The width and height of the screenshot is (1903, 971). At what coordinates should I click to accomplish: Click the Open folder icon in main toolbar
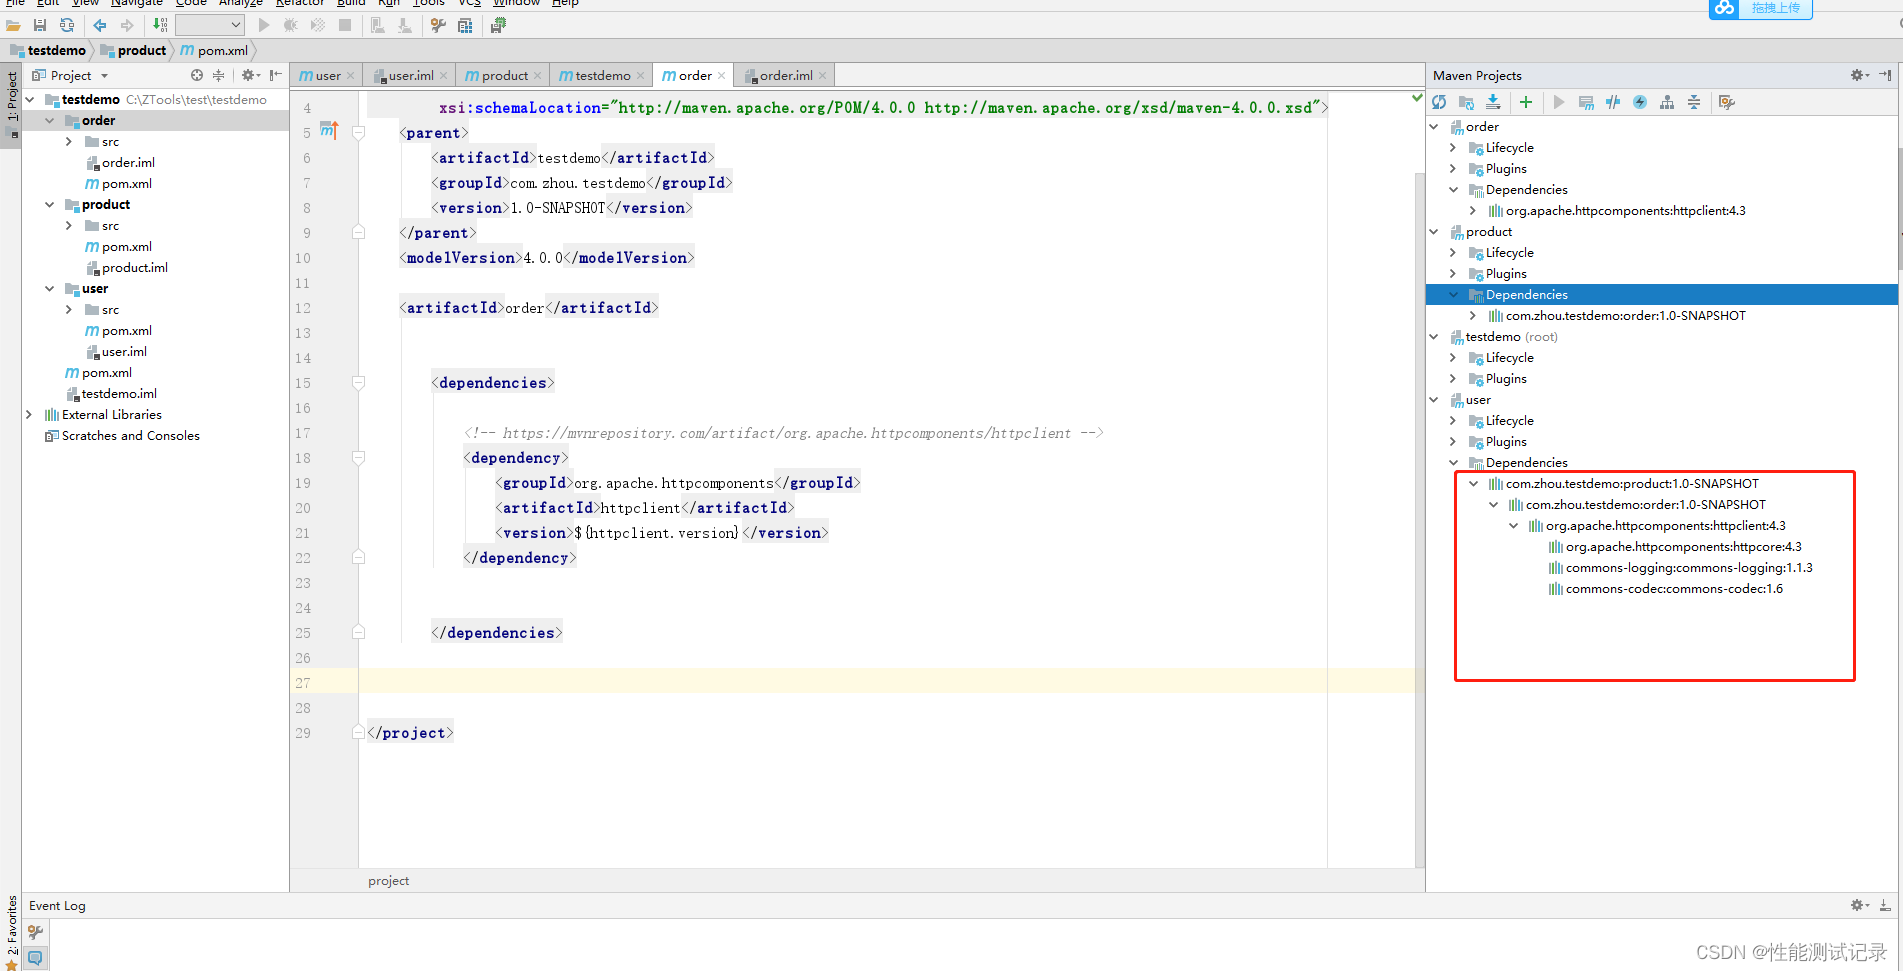[x=14, y=25]
